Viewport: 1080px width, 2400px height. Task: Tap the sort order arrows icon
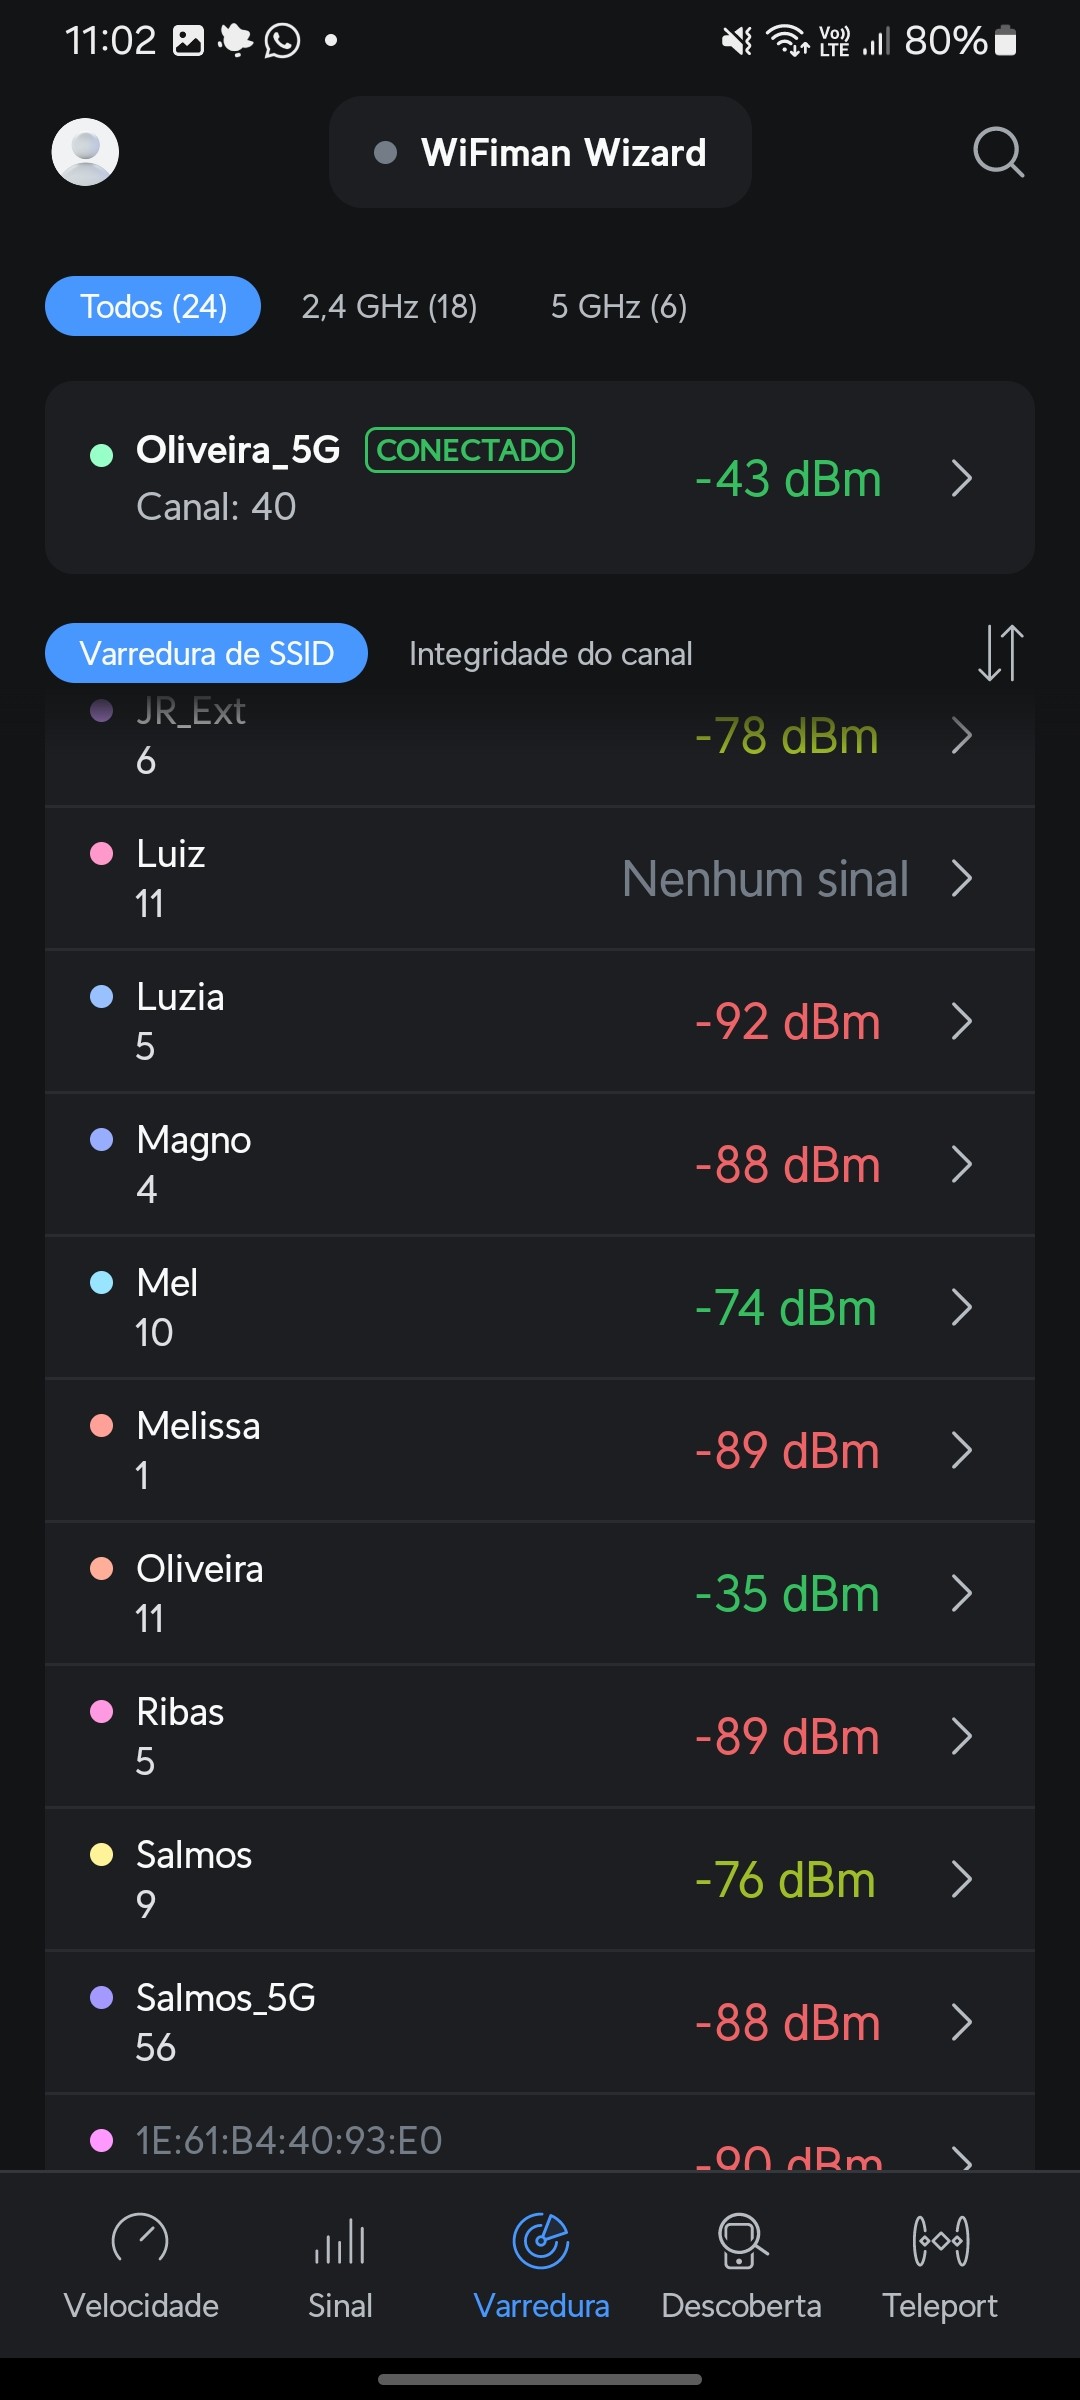(1000, 653)
